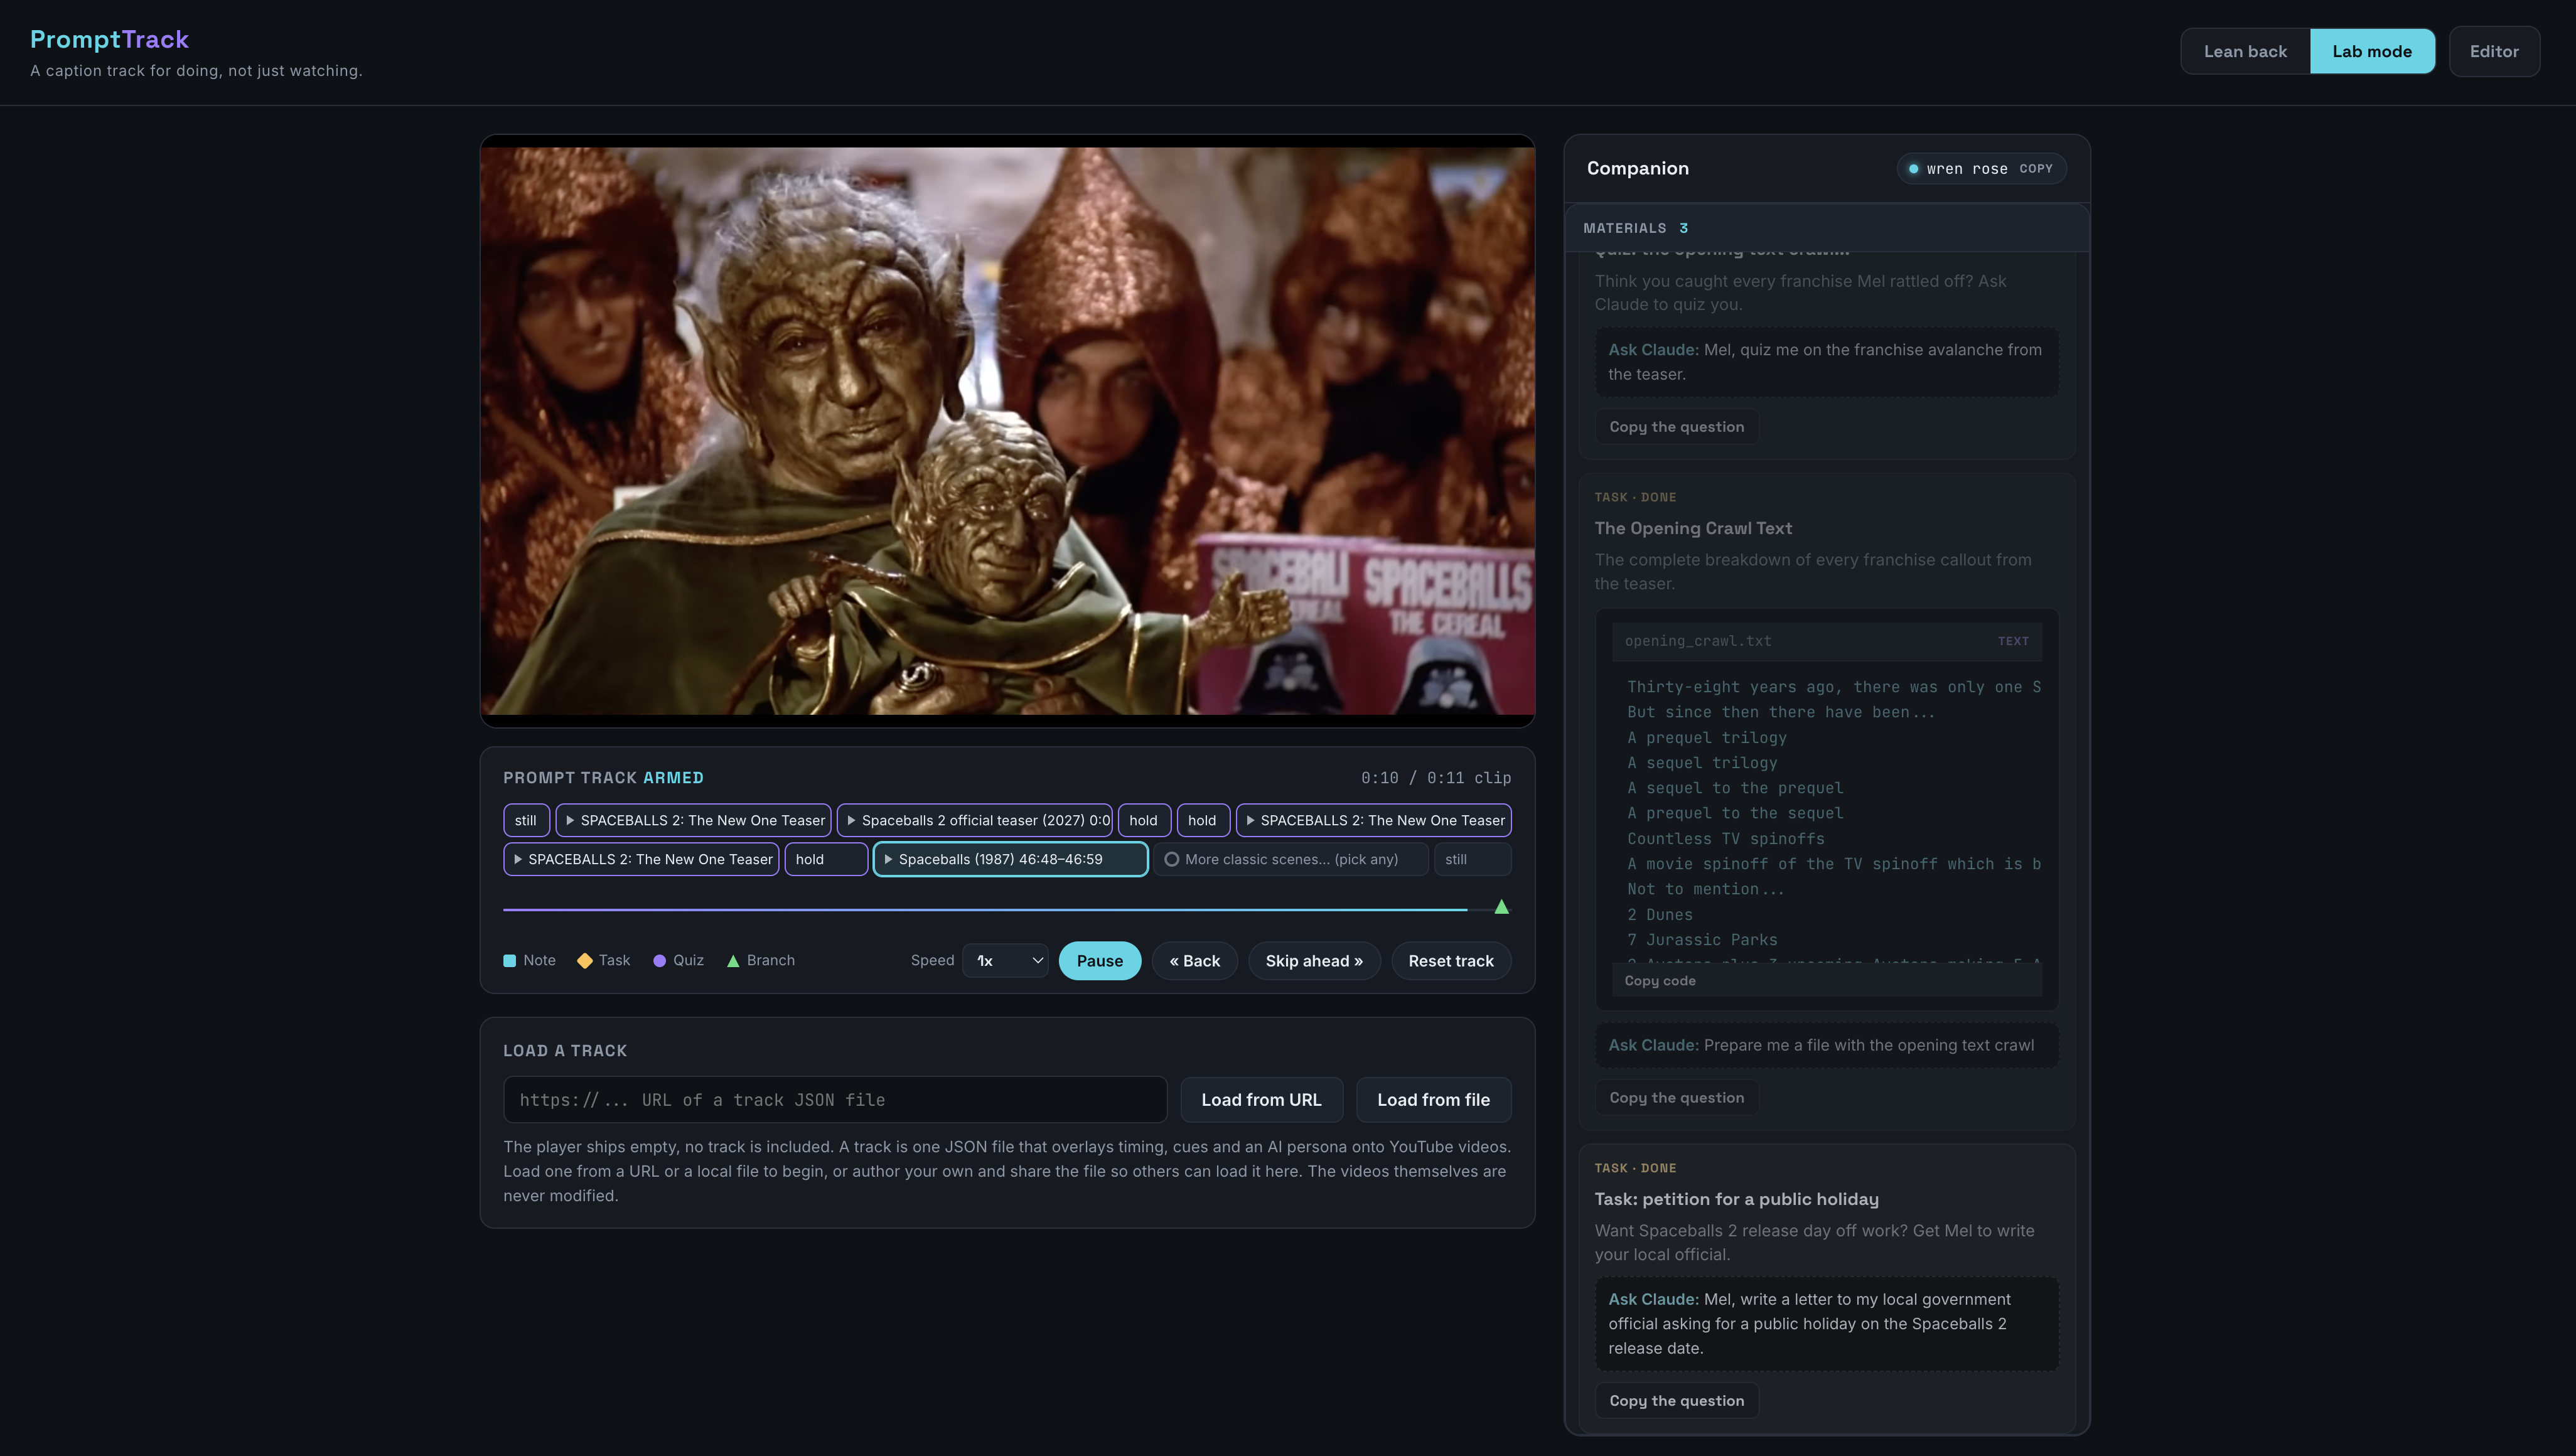Click Load from URL
This screenshot has width=2576, height=1456.
[x=1261, y=1099]
